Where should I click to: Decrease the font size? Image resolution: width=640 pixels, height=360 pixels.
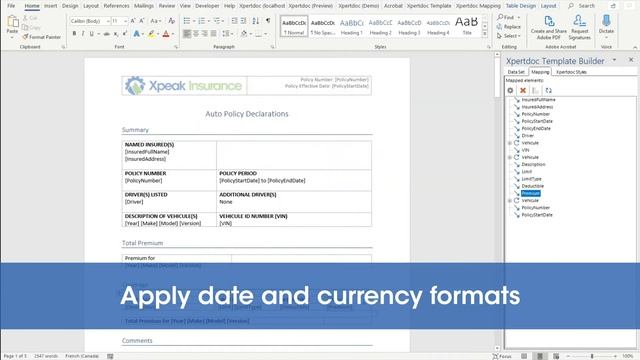[x=142, y=21]
